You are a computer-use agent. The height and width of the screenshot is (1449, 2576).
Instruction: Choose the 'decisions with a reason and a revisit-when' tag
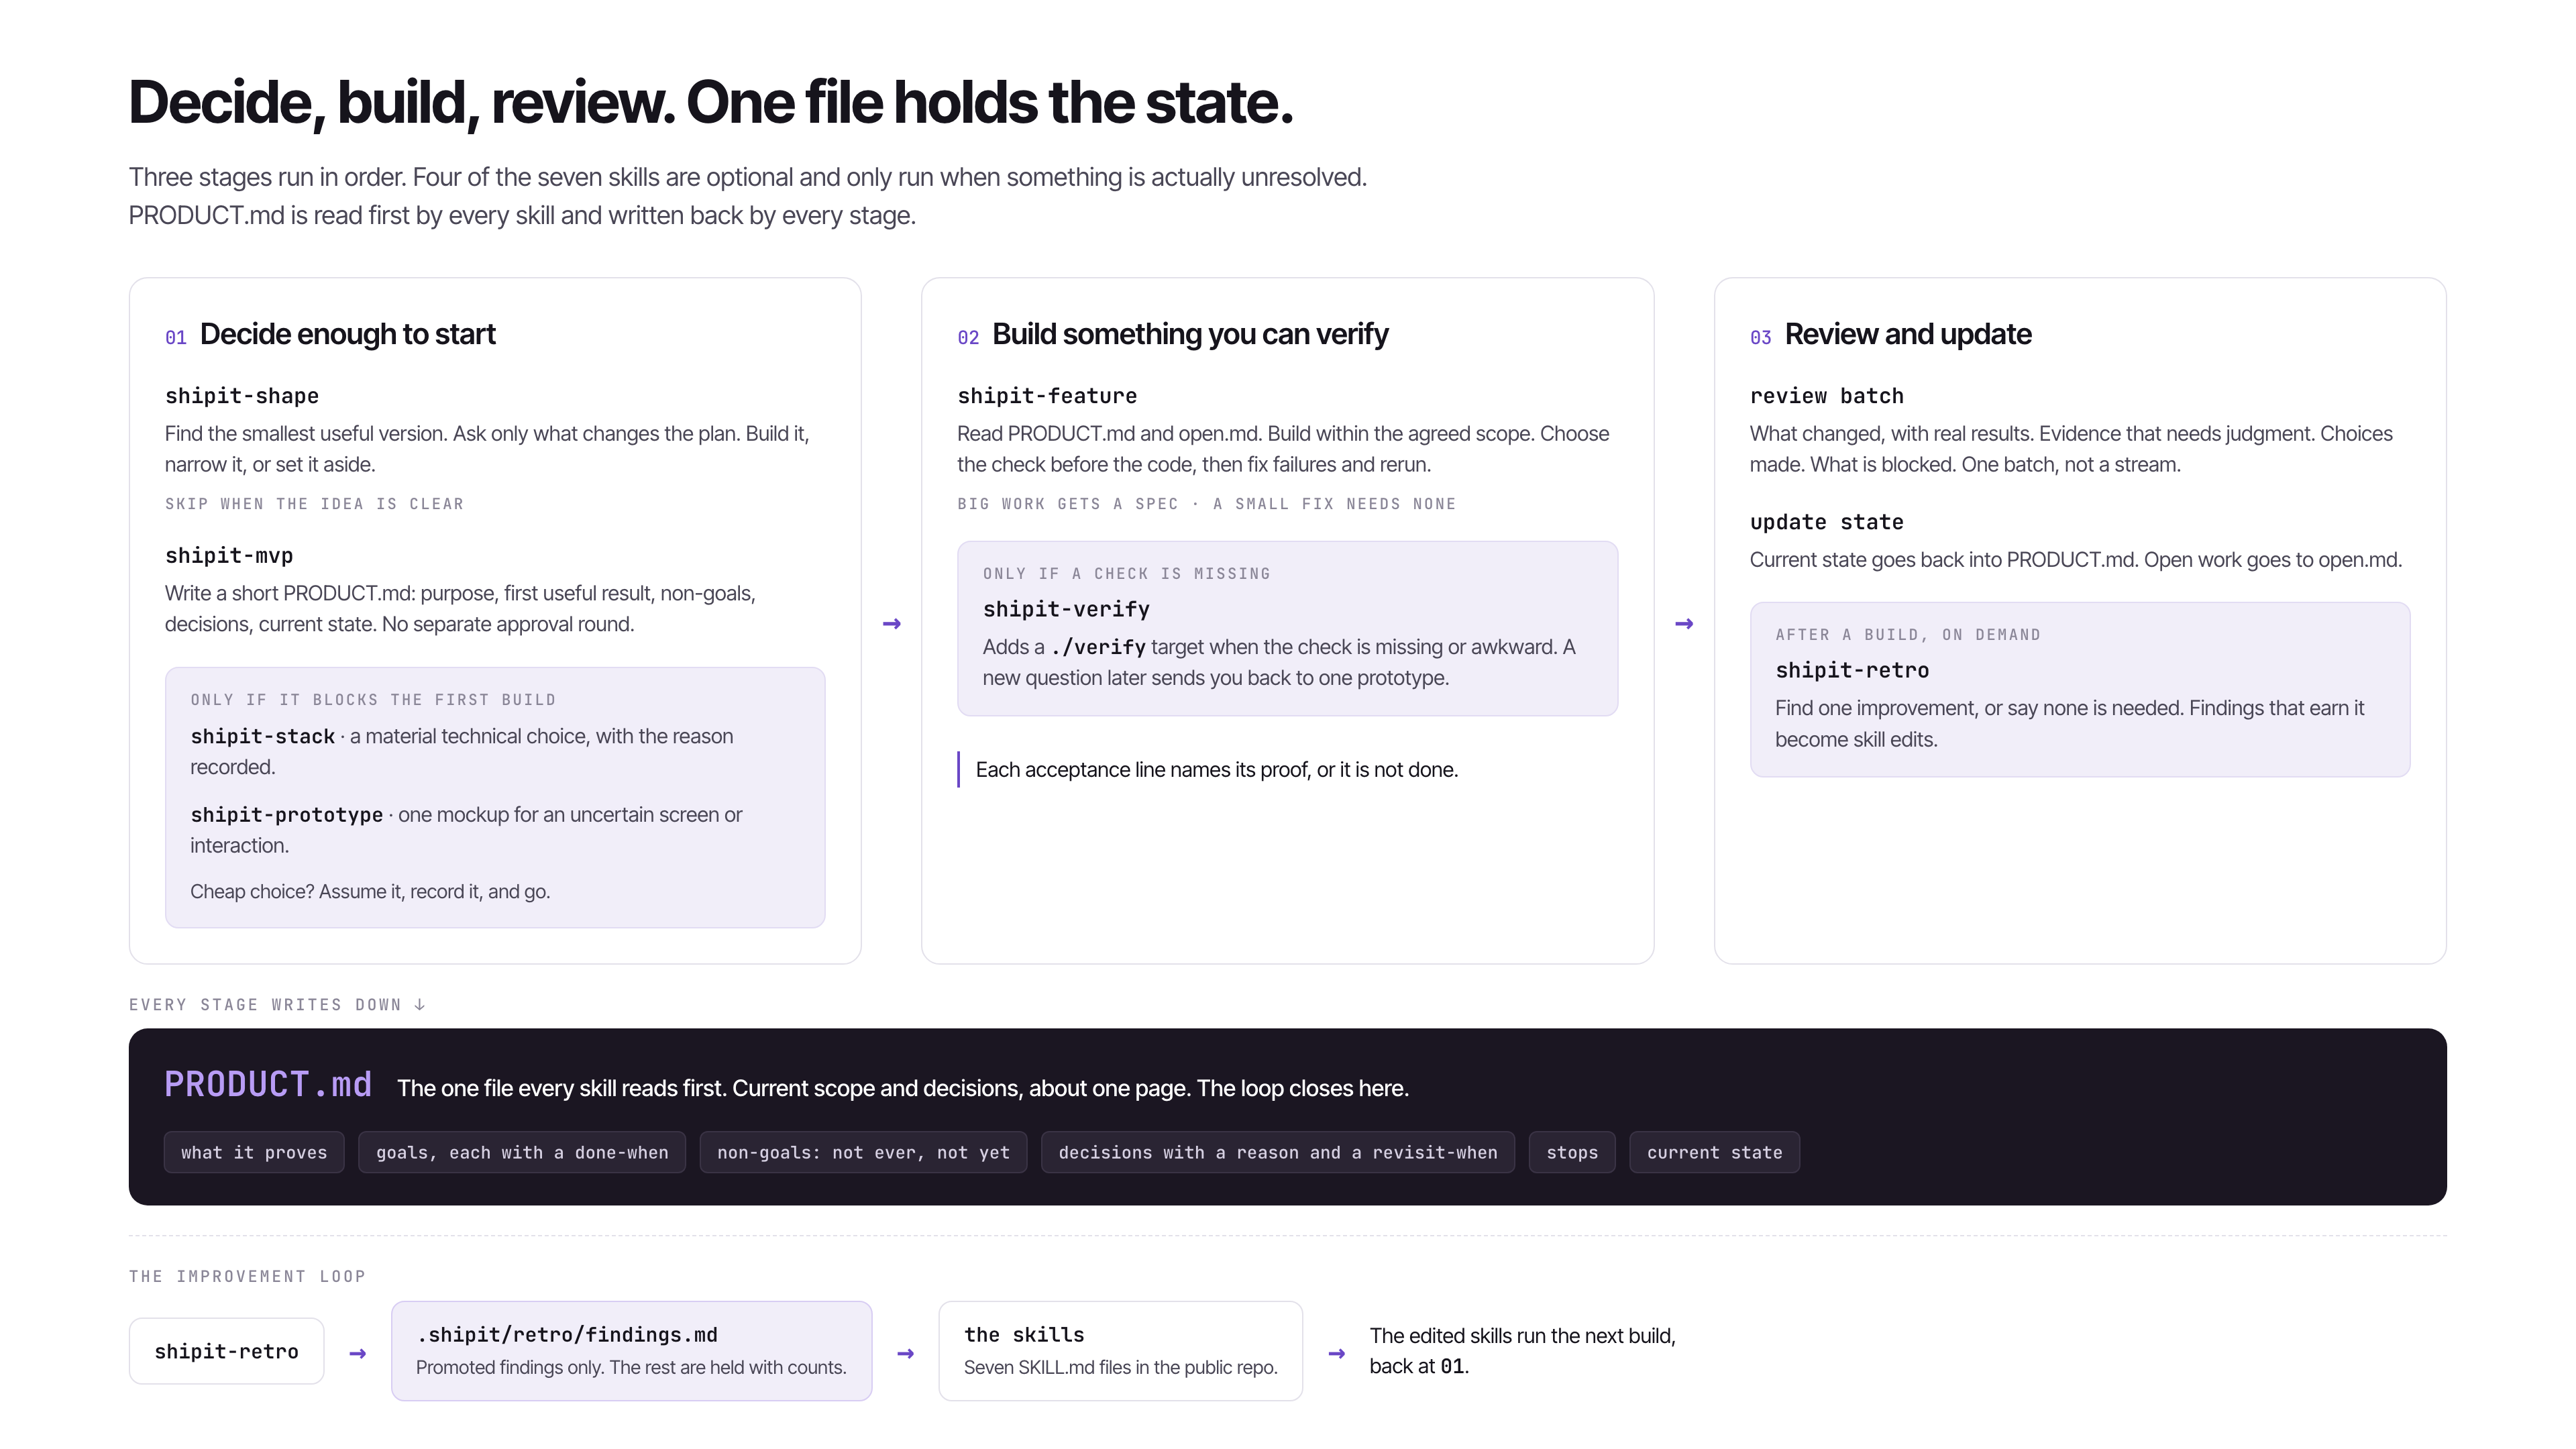[1278, 1152]
